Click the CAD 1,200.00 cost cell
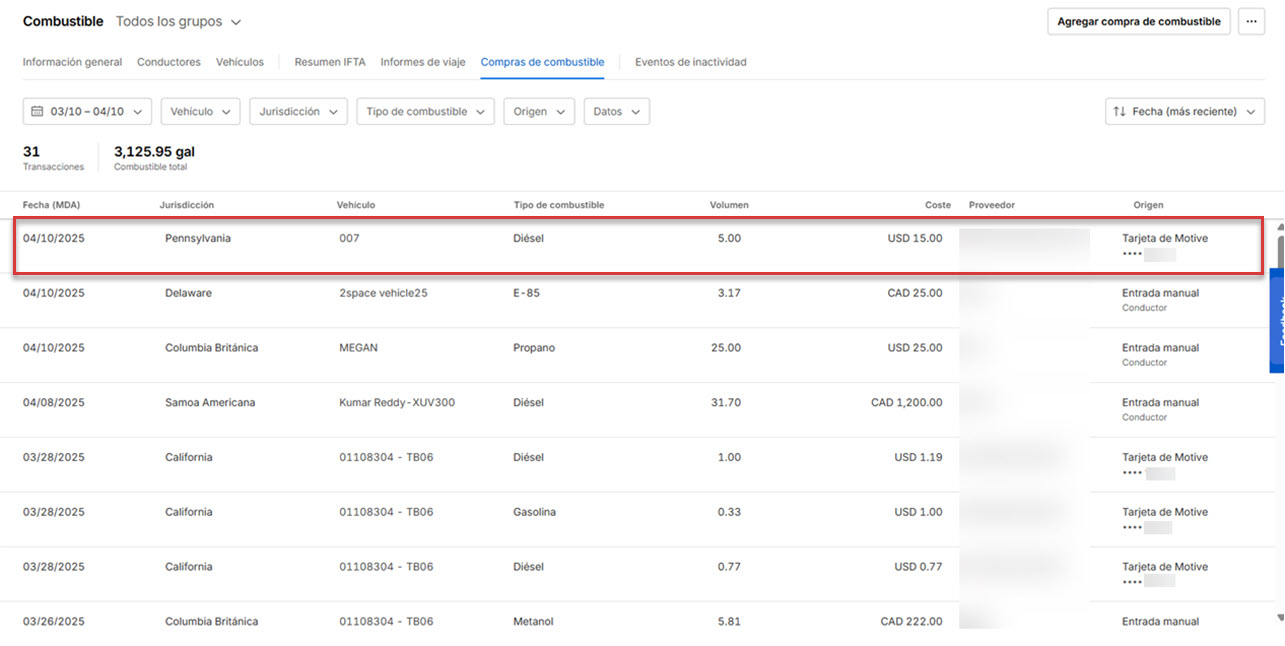1285x646 pixels. click(907, 403)
